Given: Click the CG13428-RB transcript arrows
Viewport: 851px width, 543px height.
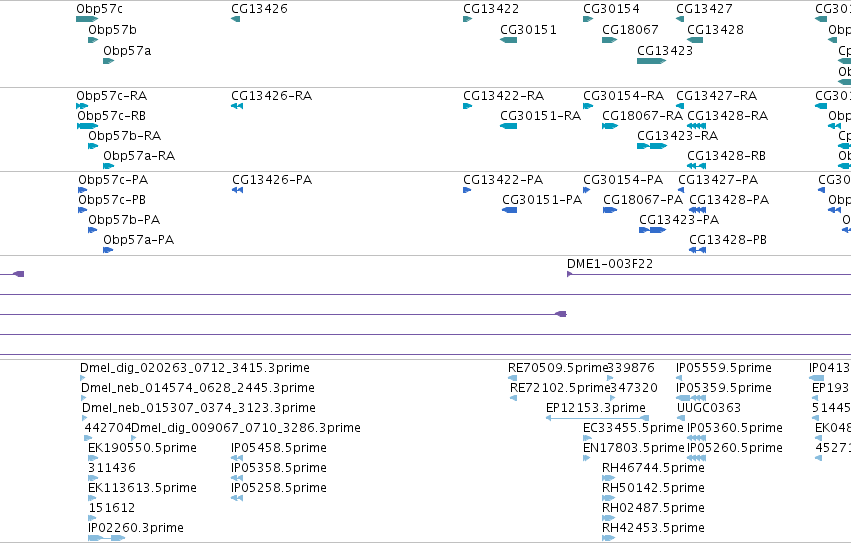Looking at the screenshot, I should click(696, 166).
